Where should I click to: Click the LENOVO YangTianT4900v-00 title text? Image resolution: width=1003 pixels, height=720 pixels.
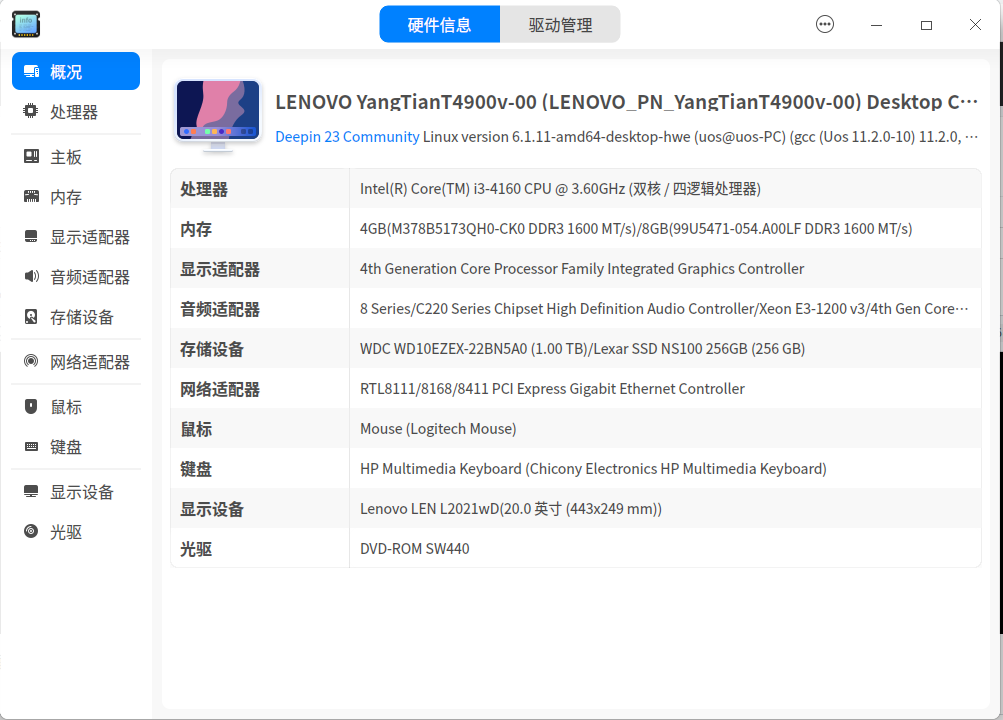point(626,102)
